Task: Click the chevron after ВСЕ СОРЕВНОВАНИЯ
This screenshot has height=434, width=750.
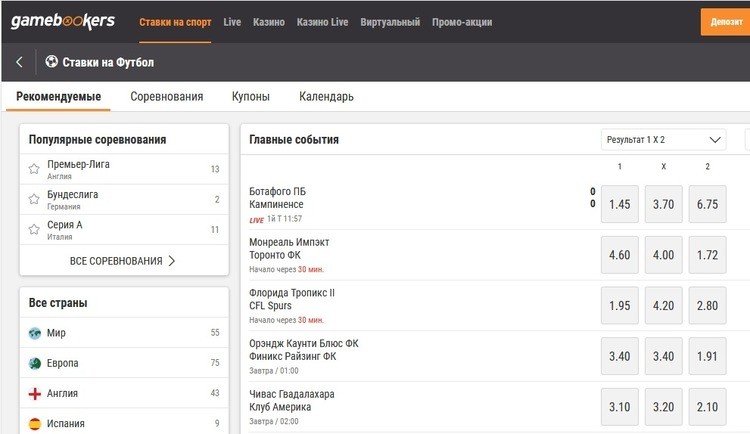Action: tap(172, 261)
